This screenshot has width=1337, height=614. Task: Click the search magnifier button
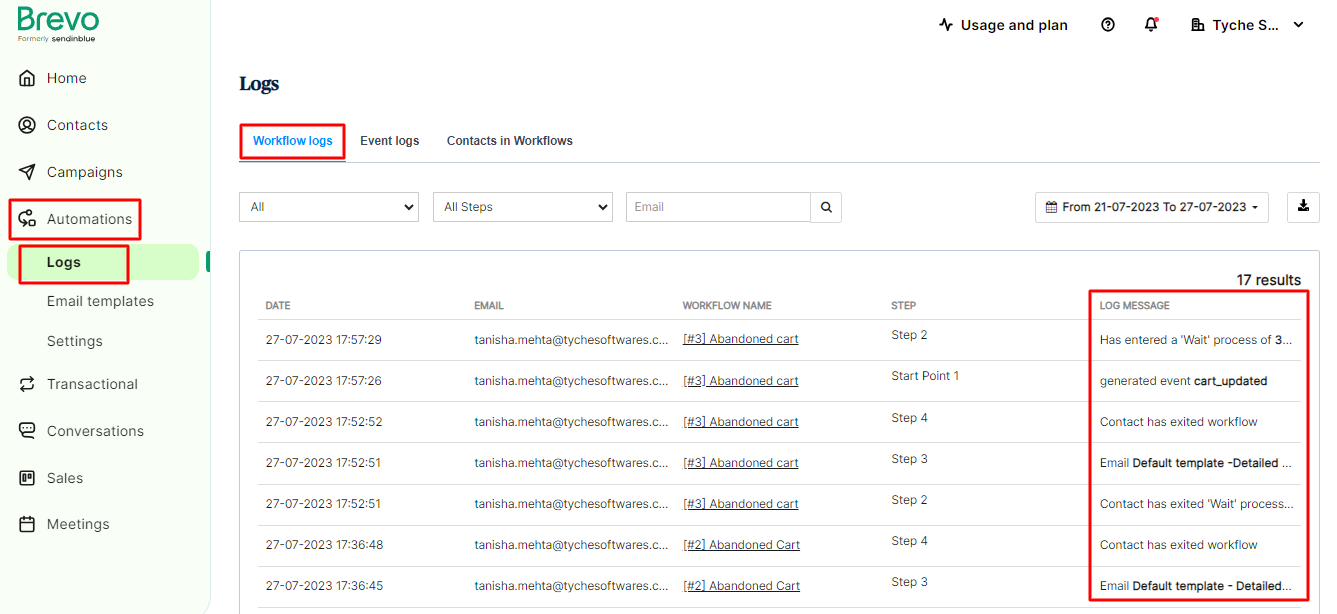pos(826,207)
